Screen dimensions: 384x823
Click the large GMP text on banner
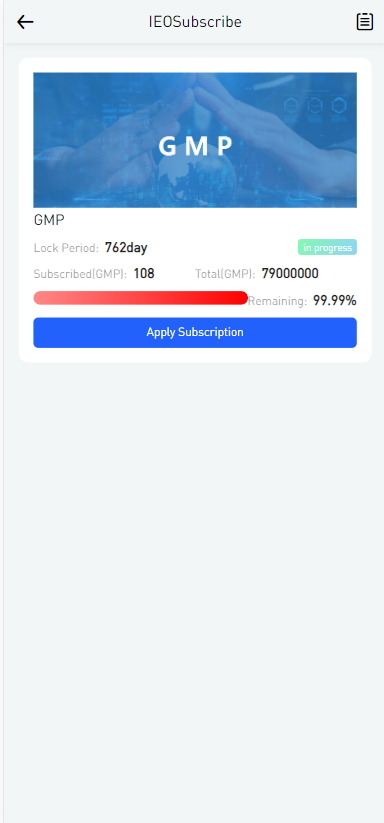195,146
